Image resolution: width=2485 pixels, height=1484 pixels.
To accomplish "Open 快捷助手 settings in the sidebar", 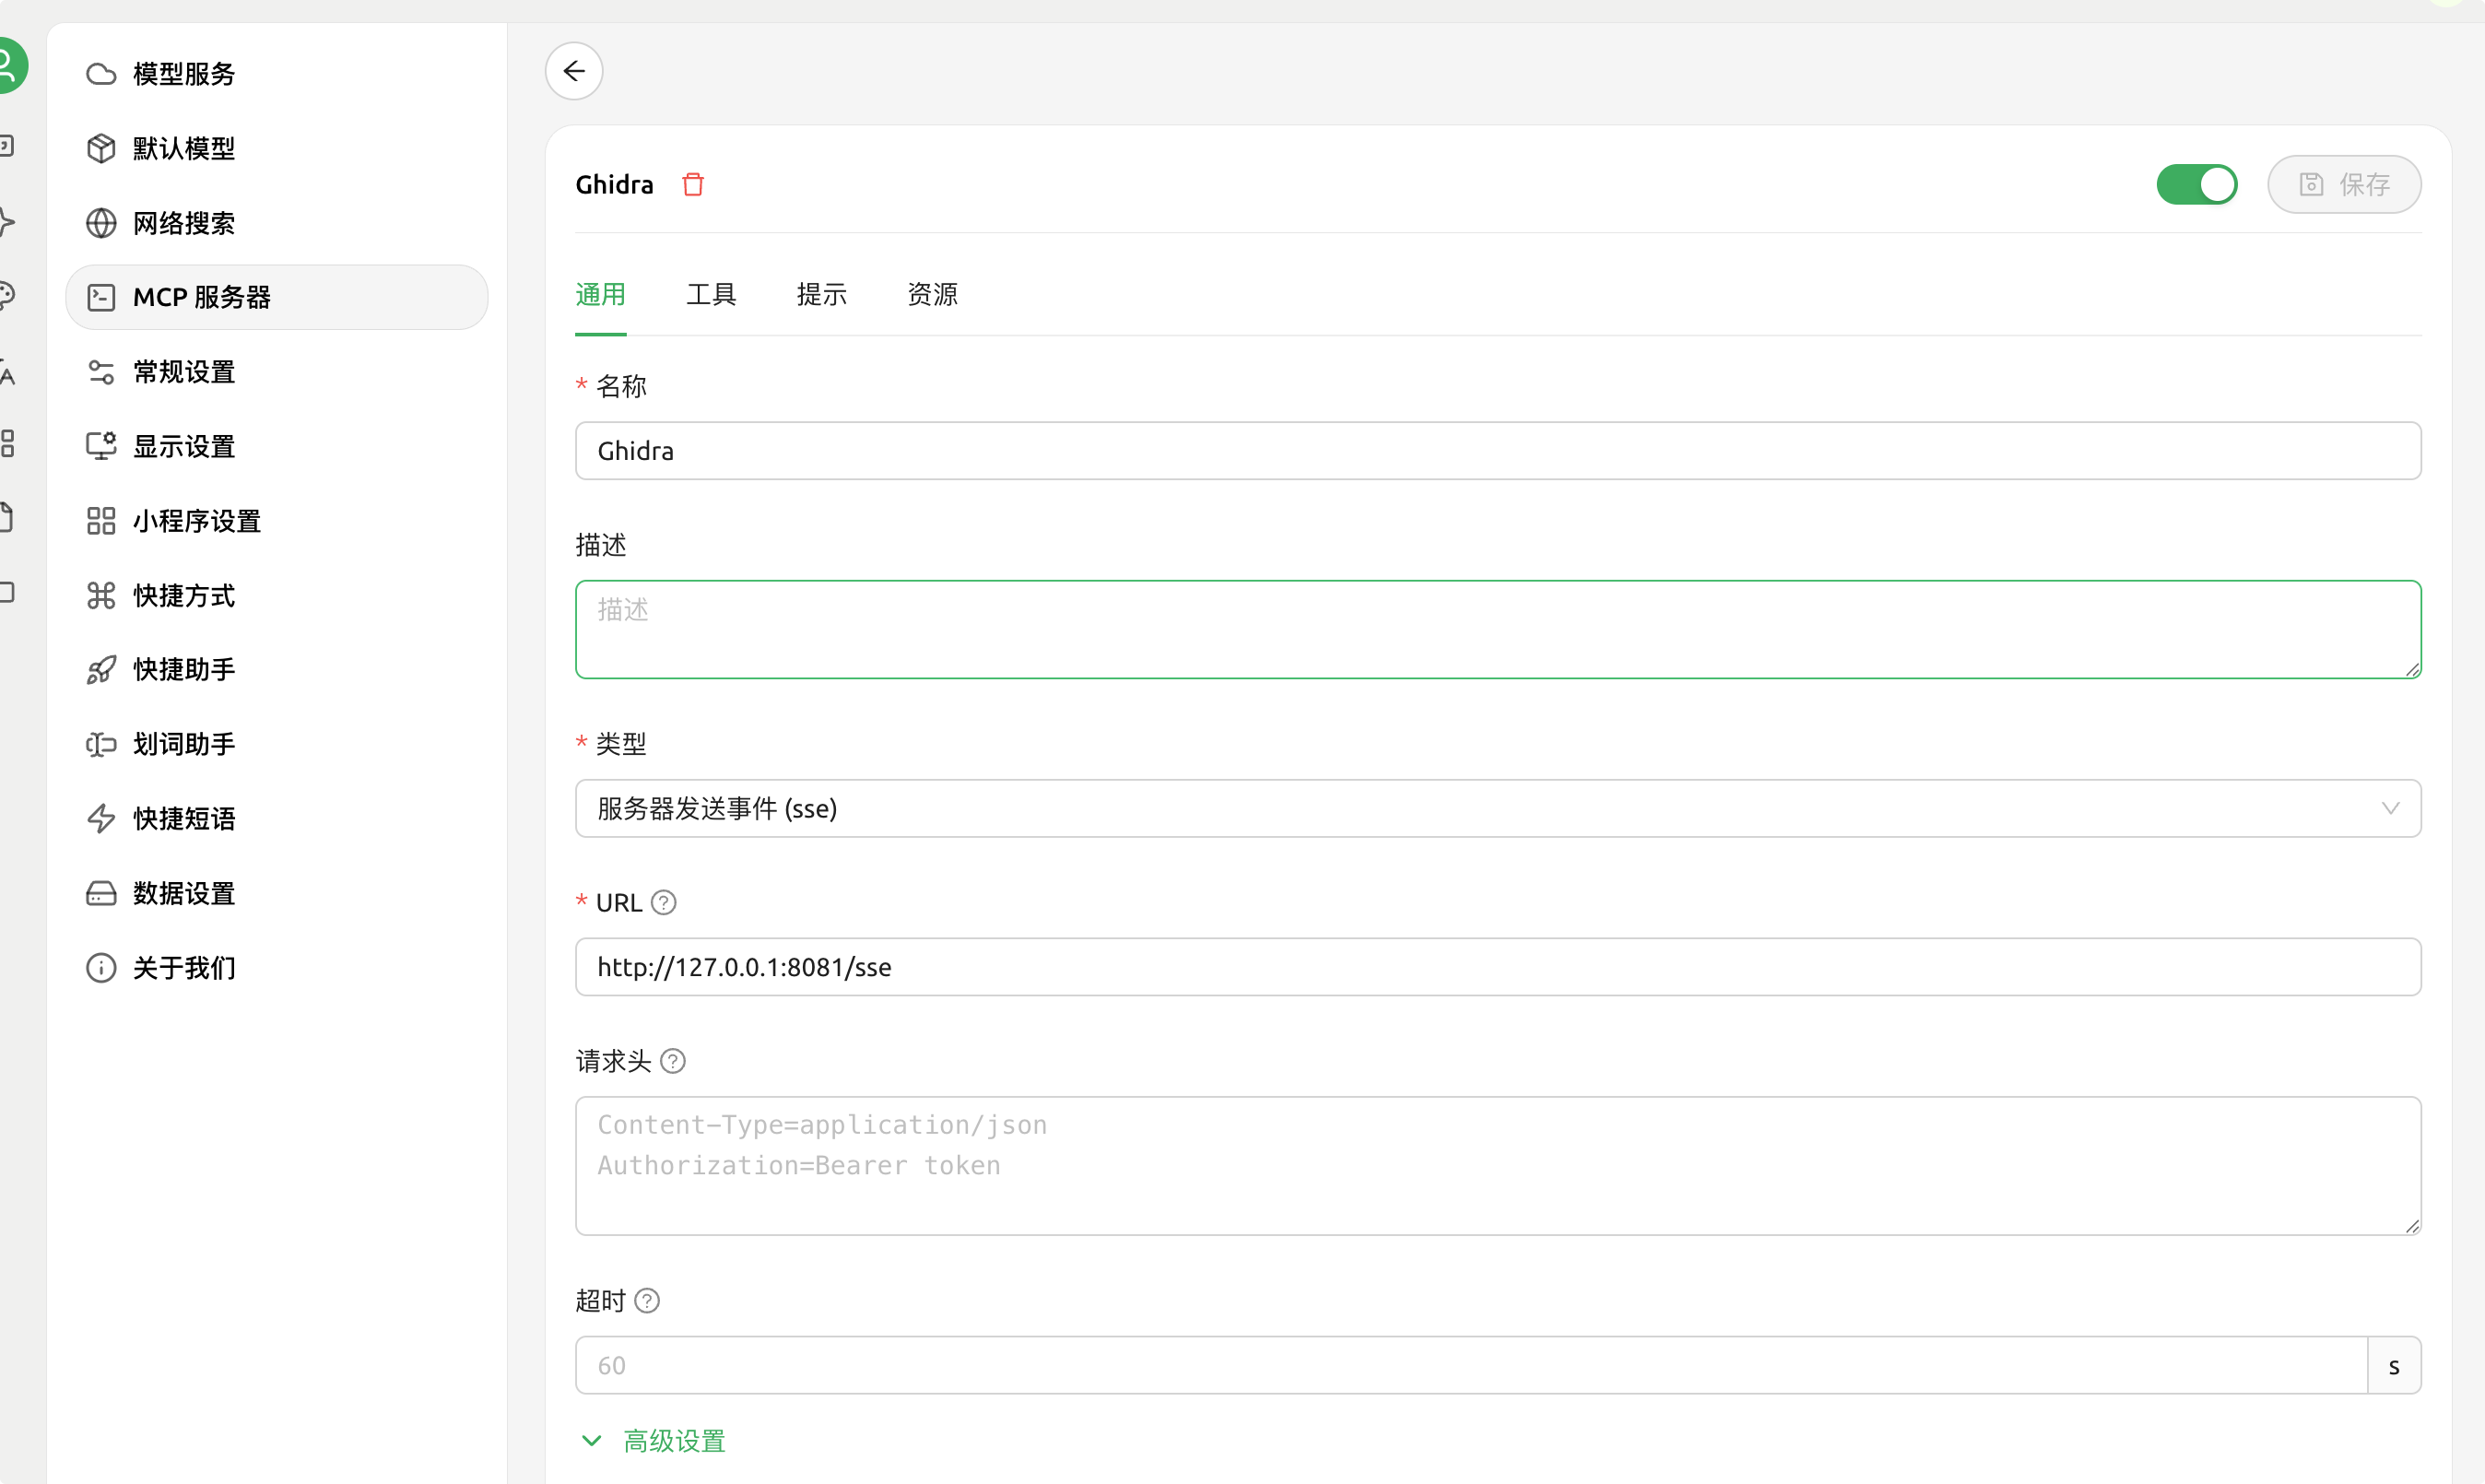I will pyautogui.click(x=184, y=669).
